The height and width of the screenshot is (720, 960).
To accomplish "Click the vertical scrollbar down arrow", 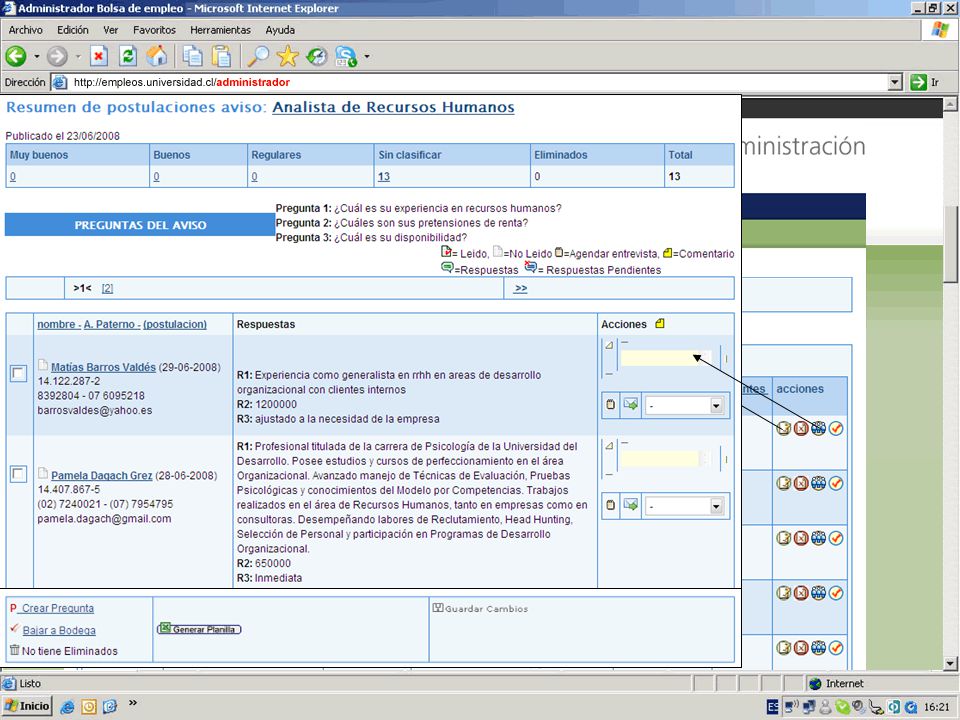I will [x=950, y=663].
